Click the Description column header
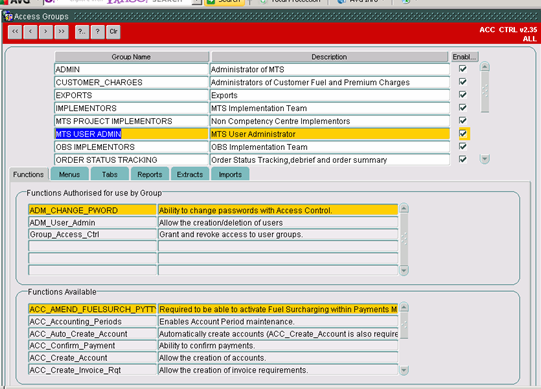The image size is (541, 389). pos(329,57)
